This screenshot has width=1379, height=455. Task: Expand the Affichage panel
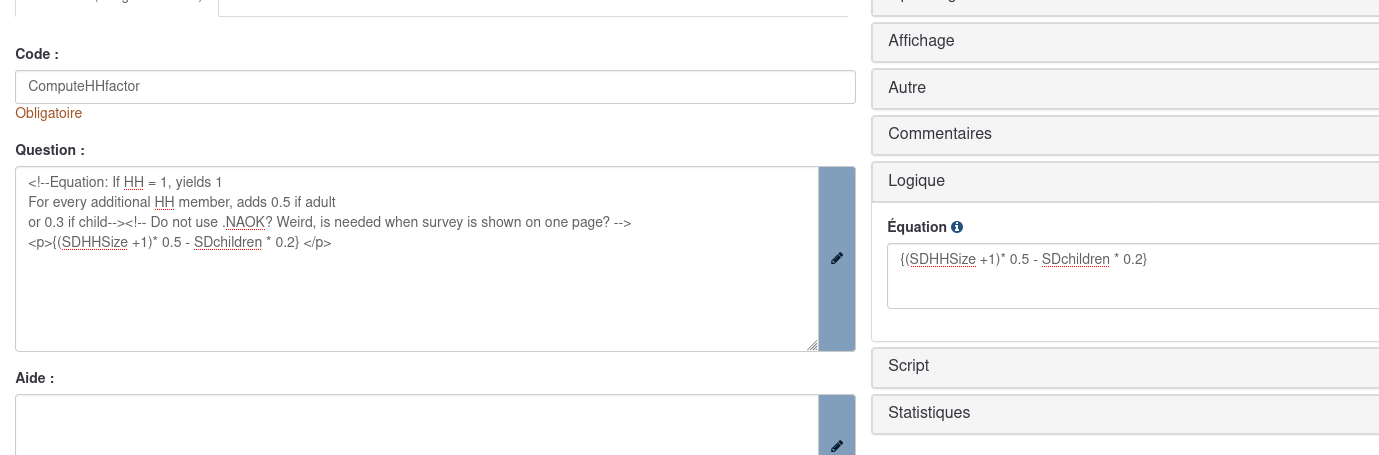pyautogui.click(x=1125, y=41)
